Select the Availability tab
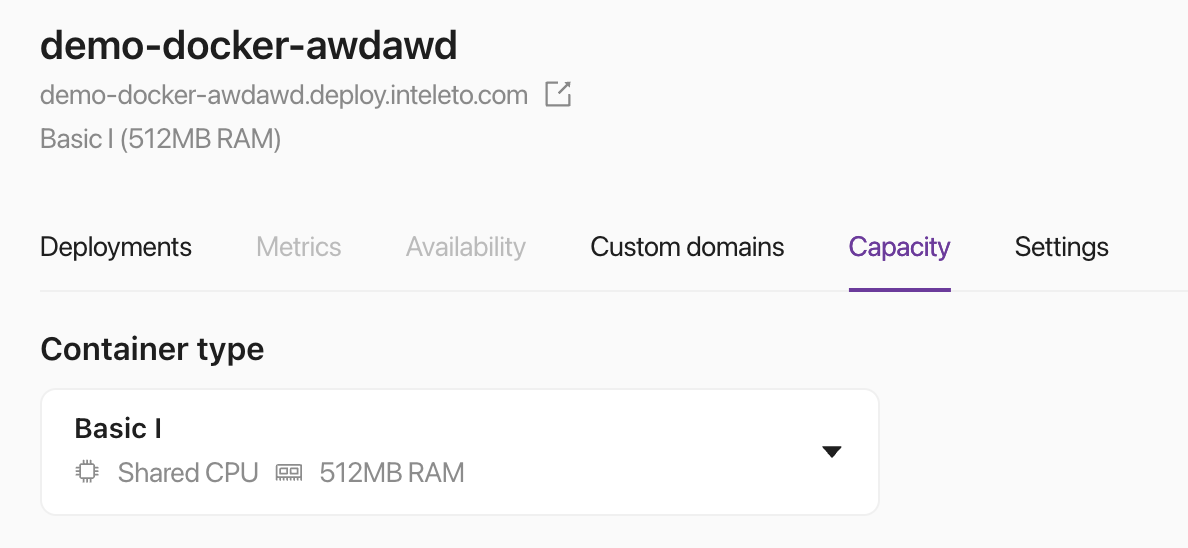This screenshot has height=548, width=1188. click(x=465, y=247)
